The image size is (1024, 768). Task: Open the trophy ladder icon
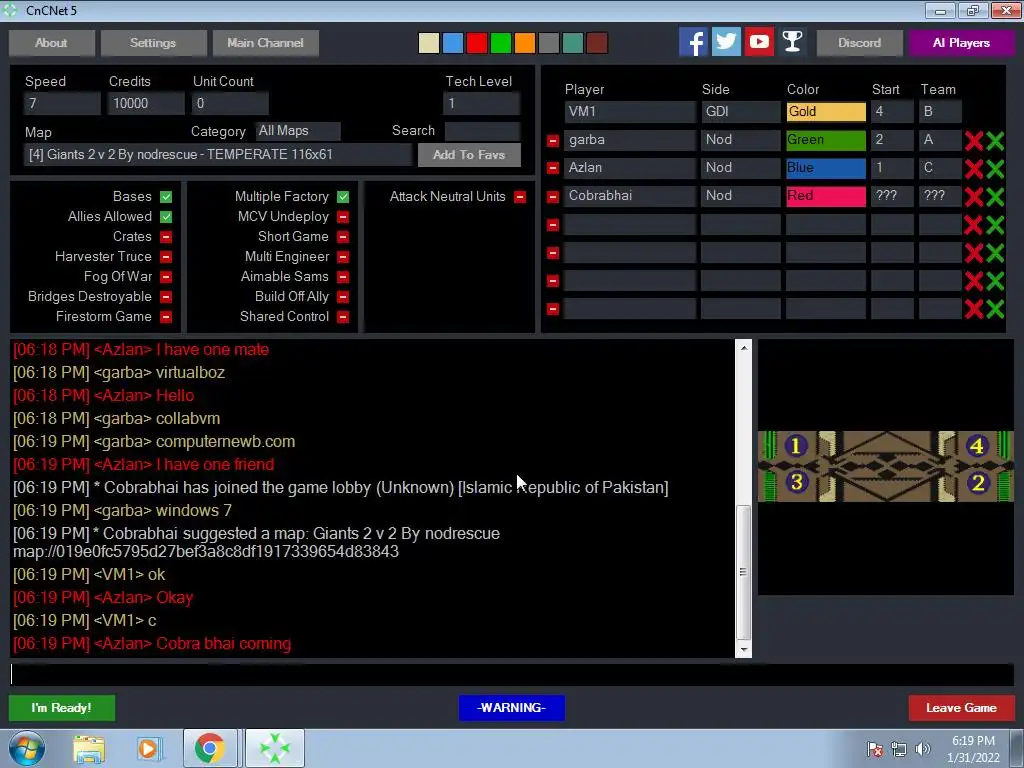pyautogui.click(x=792, y=42)
